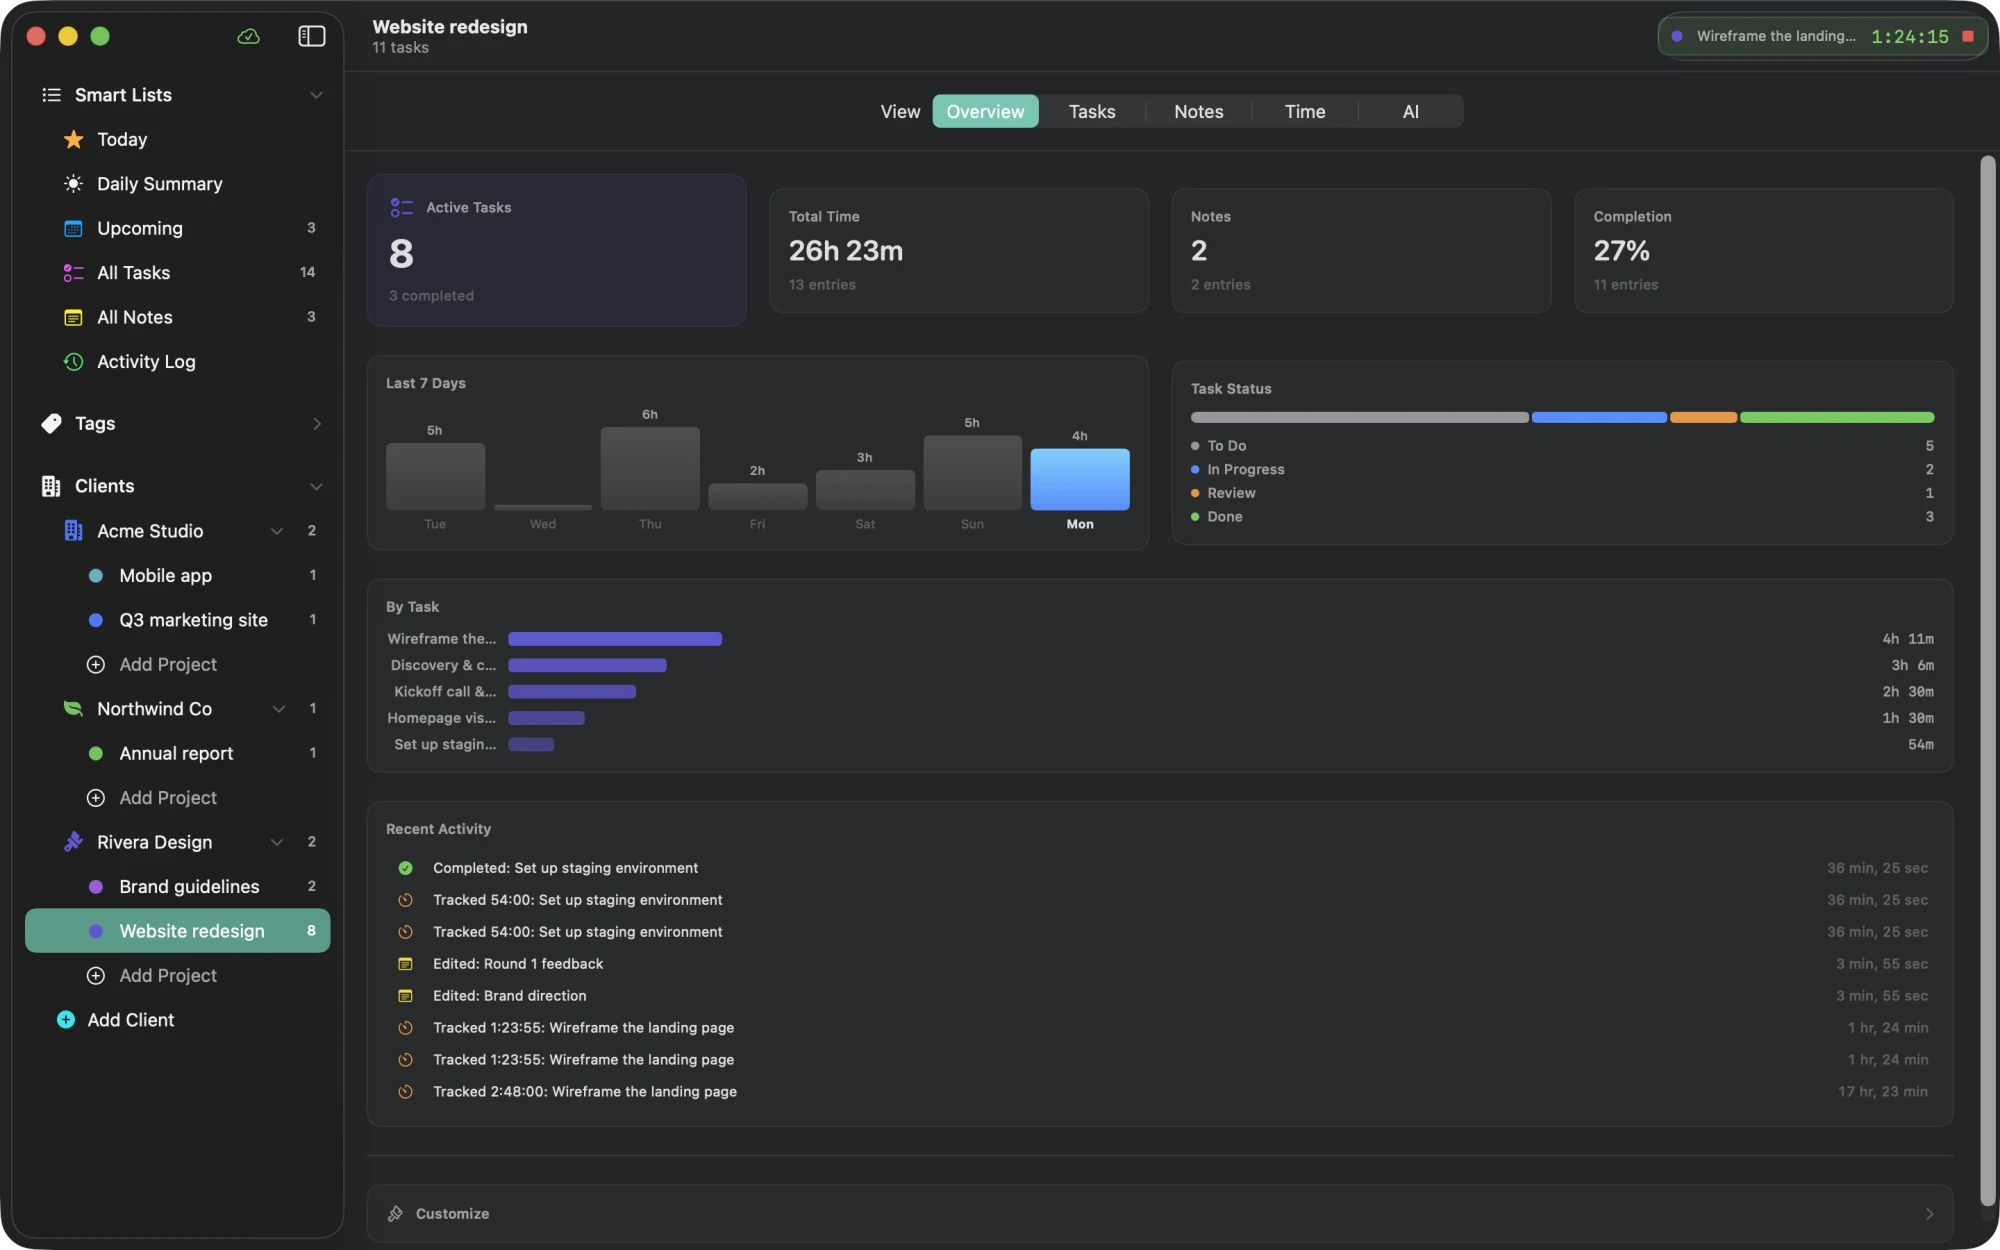Click plus icon for Add Project under Acme Studio
Screen dimensions: 2000x1250
point(96,665)
